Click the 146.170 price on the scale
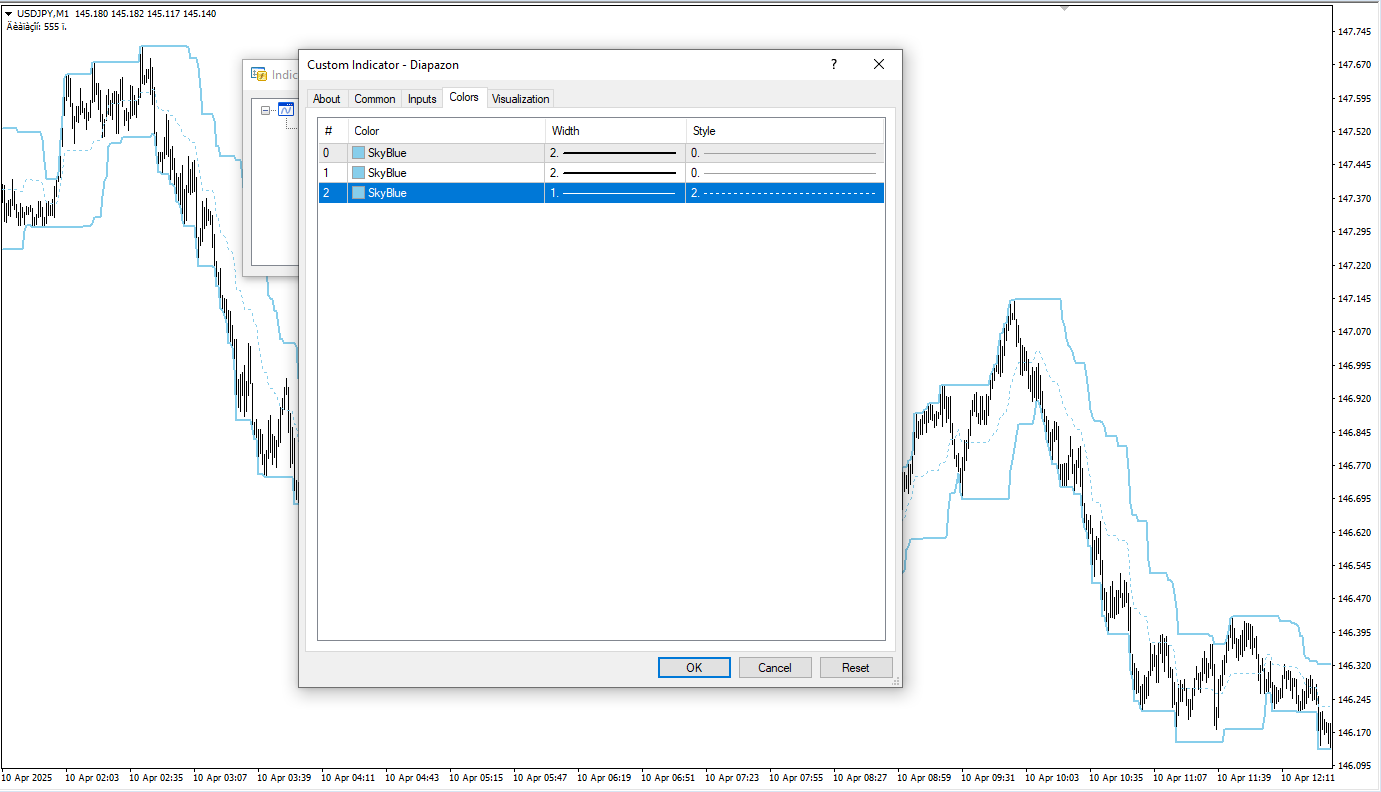 [x=1354, y=732]
